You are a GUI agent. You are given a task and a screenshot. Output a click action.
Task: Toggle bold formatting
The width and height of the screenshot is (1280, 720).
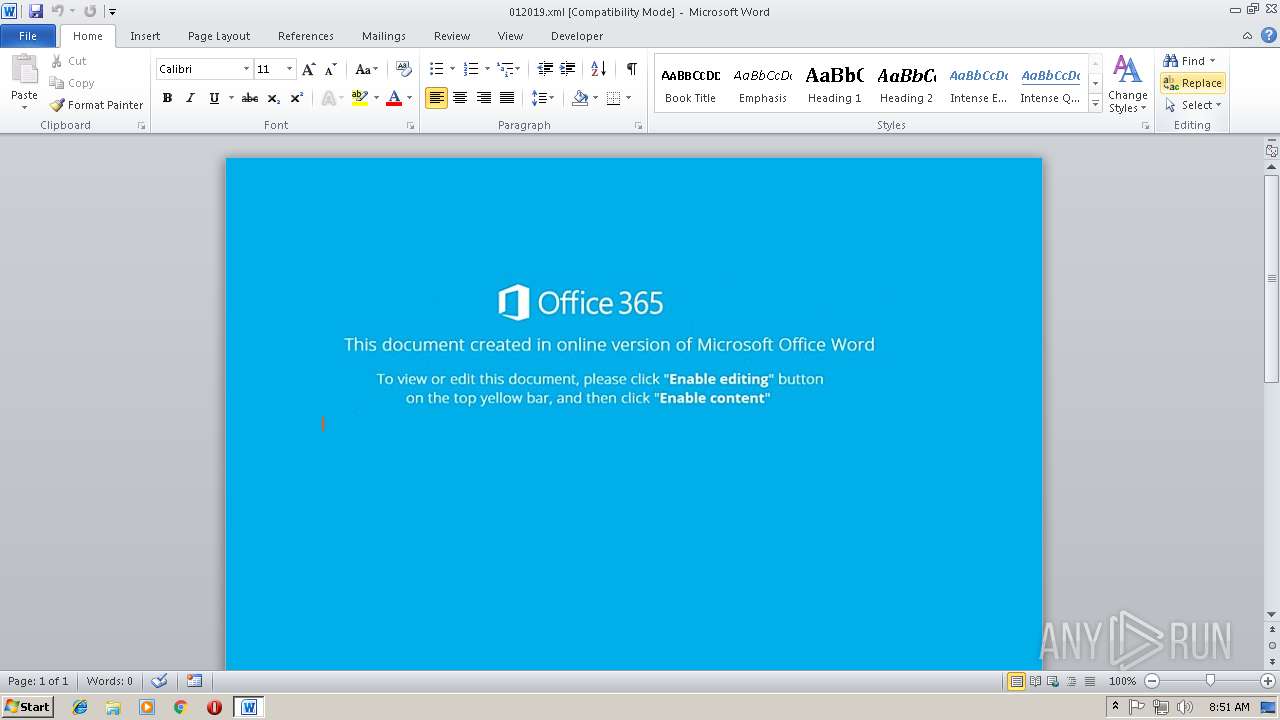point(167,98)
